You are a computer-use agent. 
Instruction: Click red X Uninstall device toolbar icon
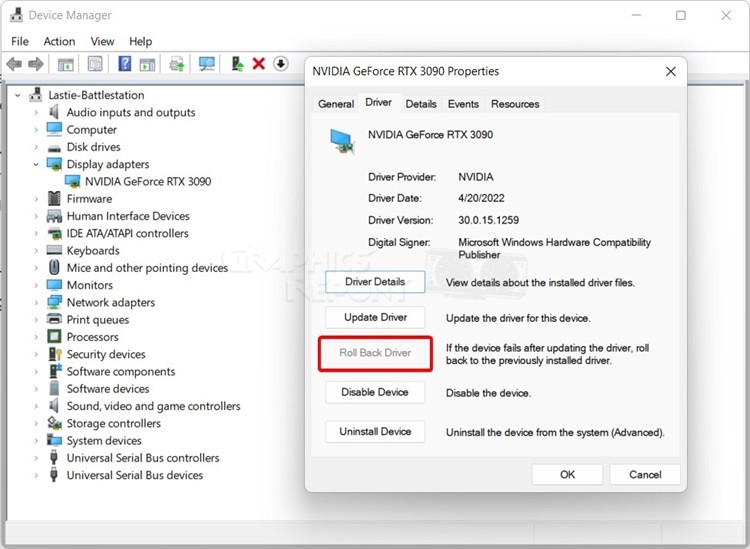259,63
